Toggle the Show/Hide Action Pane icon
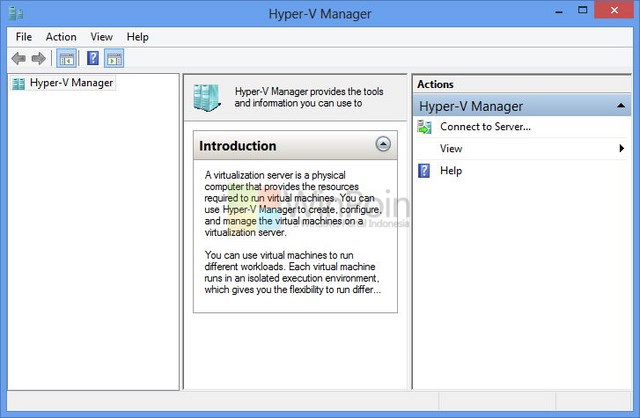The width and height of the screenshot is (640, 418). 114,59
